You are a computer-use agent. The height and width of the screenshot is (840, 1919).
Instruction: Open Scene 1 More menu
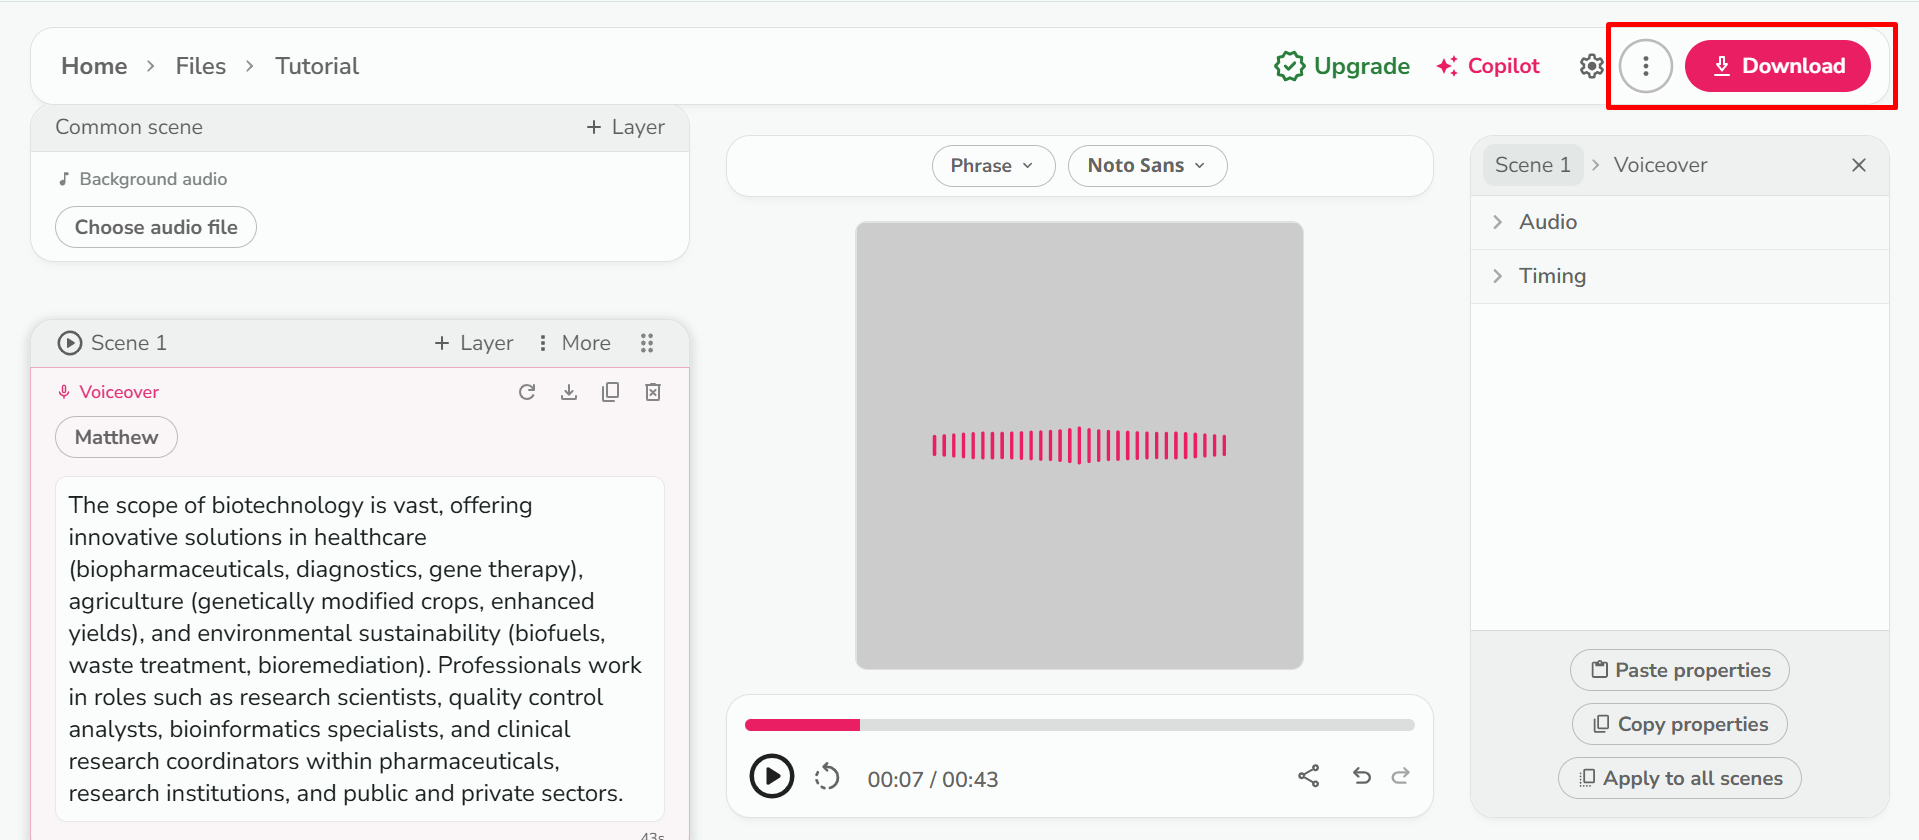coord(575,343)
